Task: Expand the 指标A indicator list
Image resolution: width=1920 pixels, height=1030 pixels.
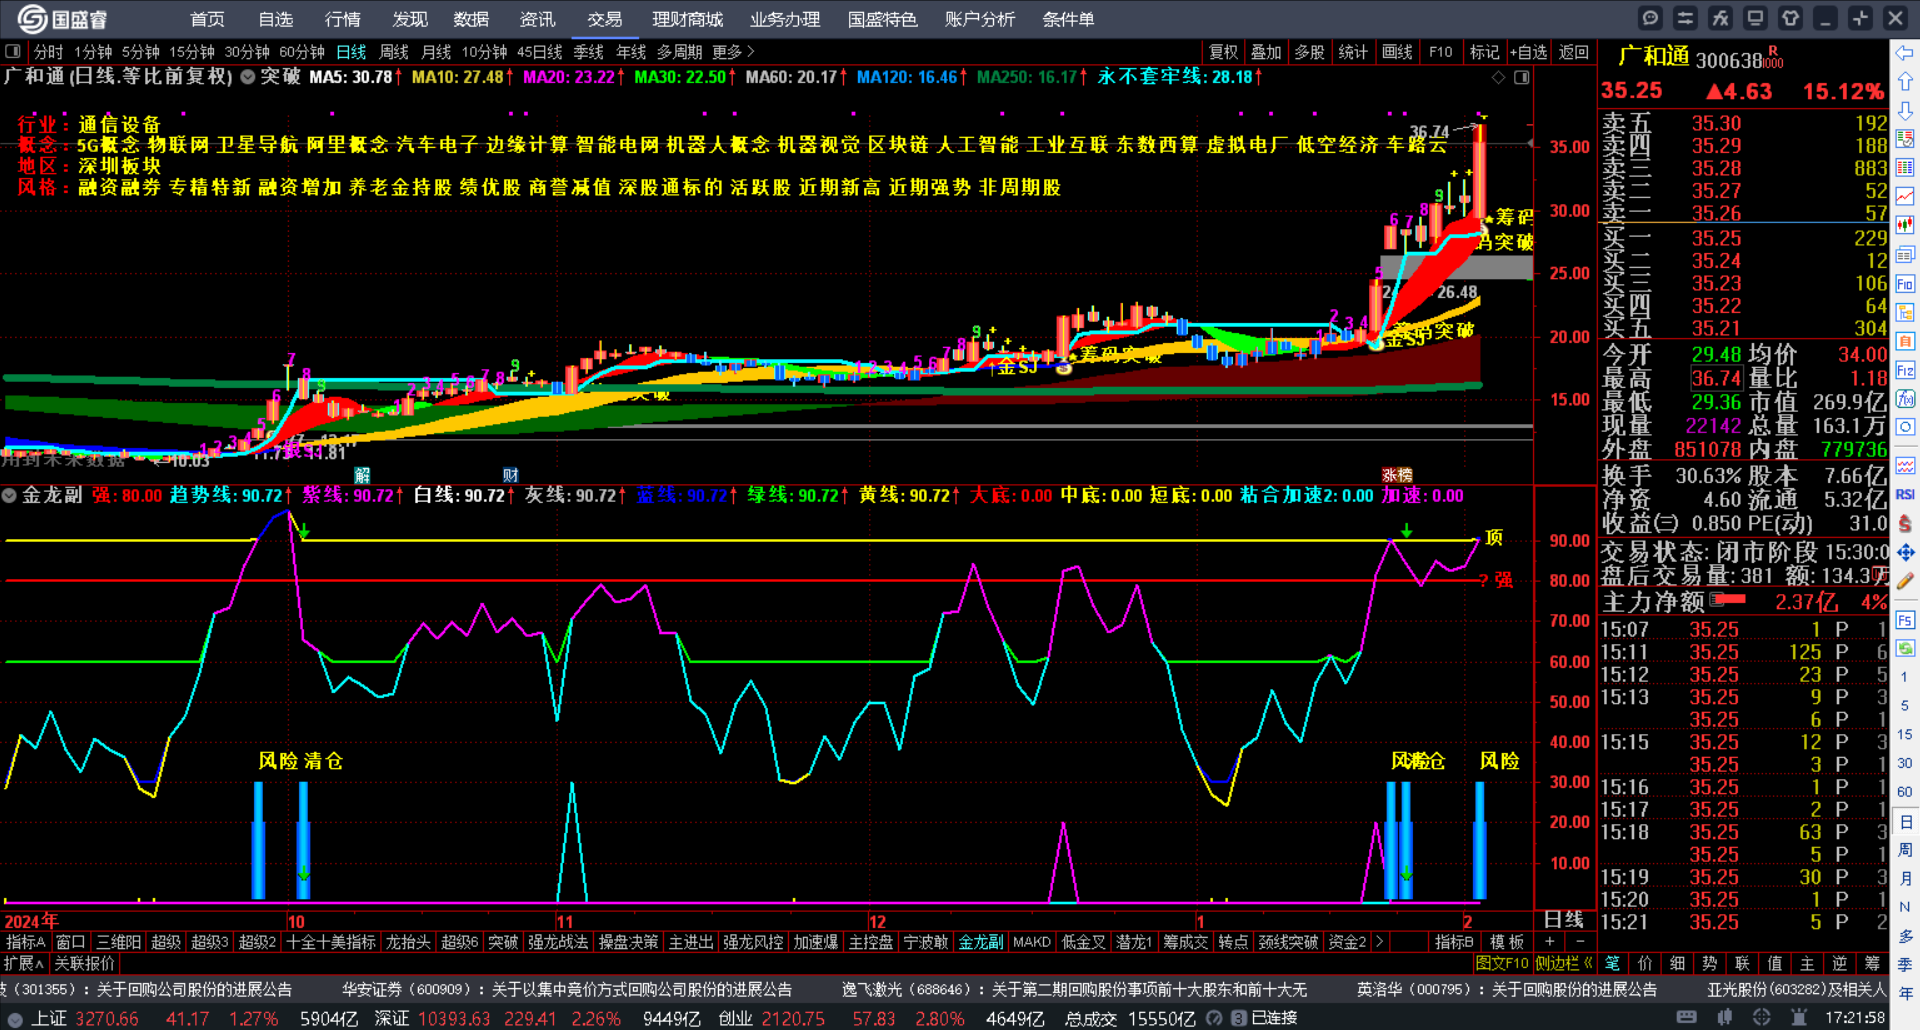Action: point(26,942)
